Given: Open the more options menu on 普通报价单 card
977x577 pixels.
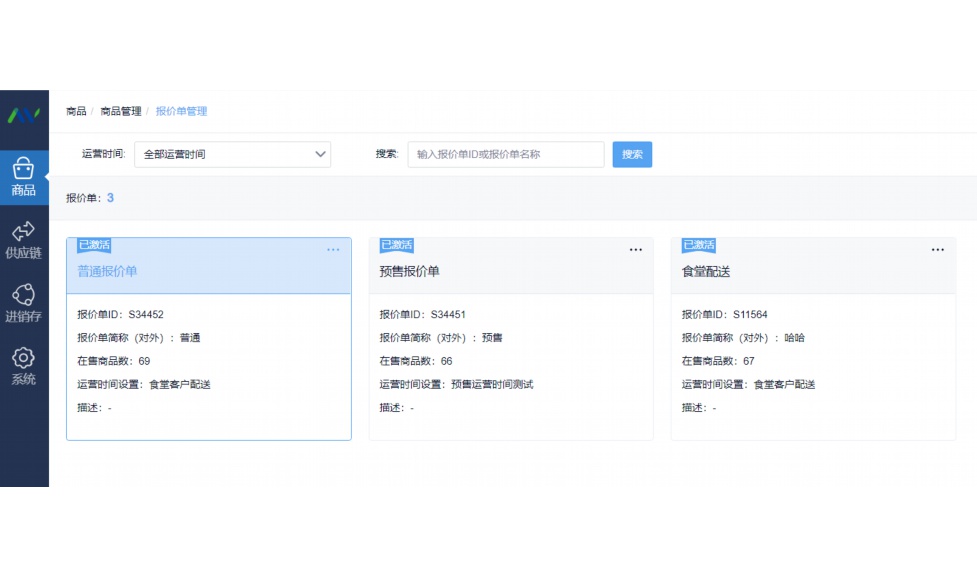Looking at the screenshot, I should tap(334, 250).
